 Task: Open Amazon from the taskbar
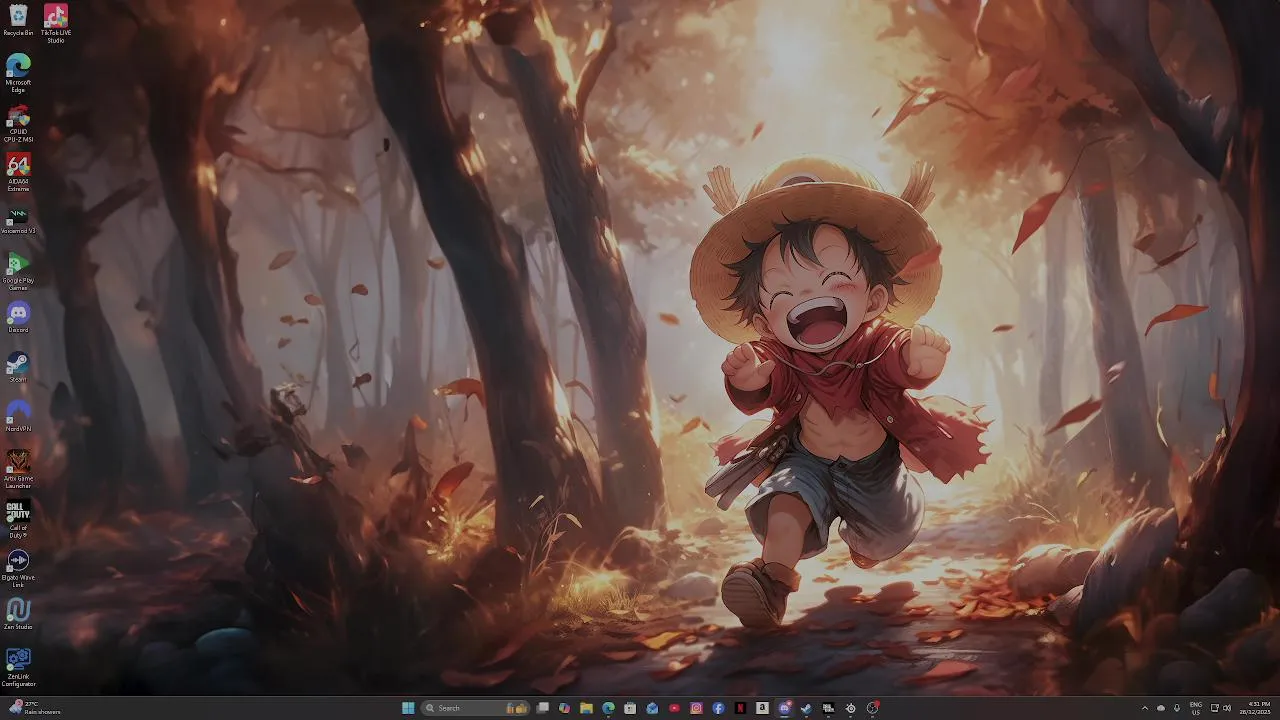[762, 708]
